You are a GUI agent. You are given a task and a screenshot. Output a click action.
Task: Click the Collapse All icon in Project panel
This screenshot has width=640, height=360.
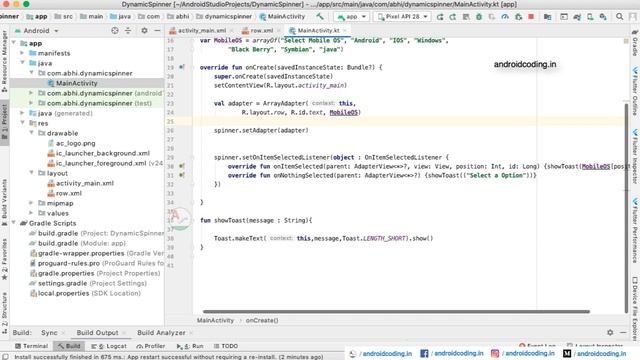pyautogui.click(x=128, y=31)
